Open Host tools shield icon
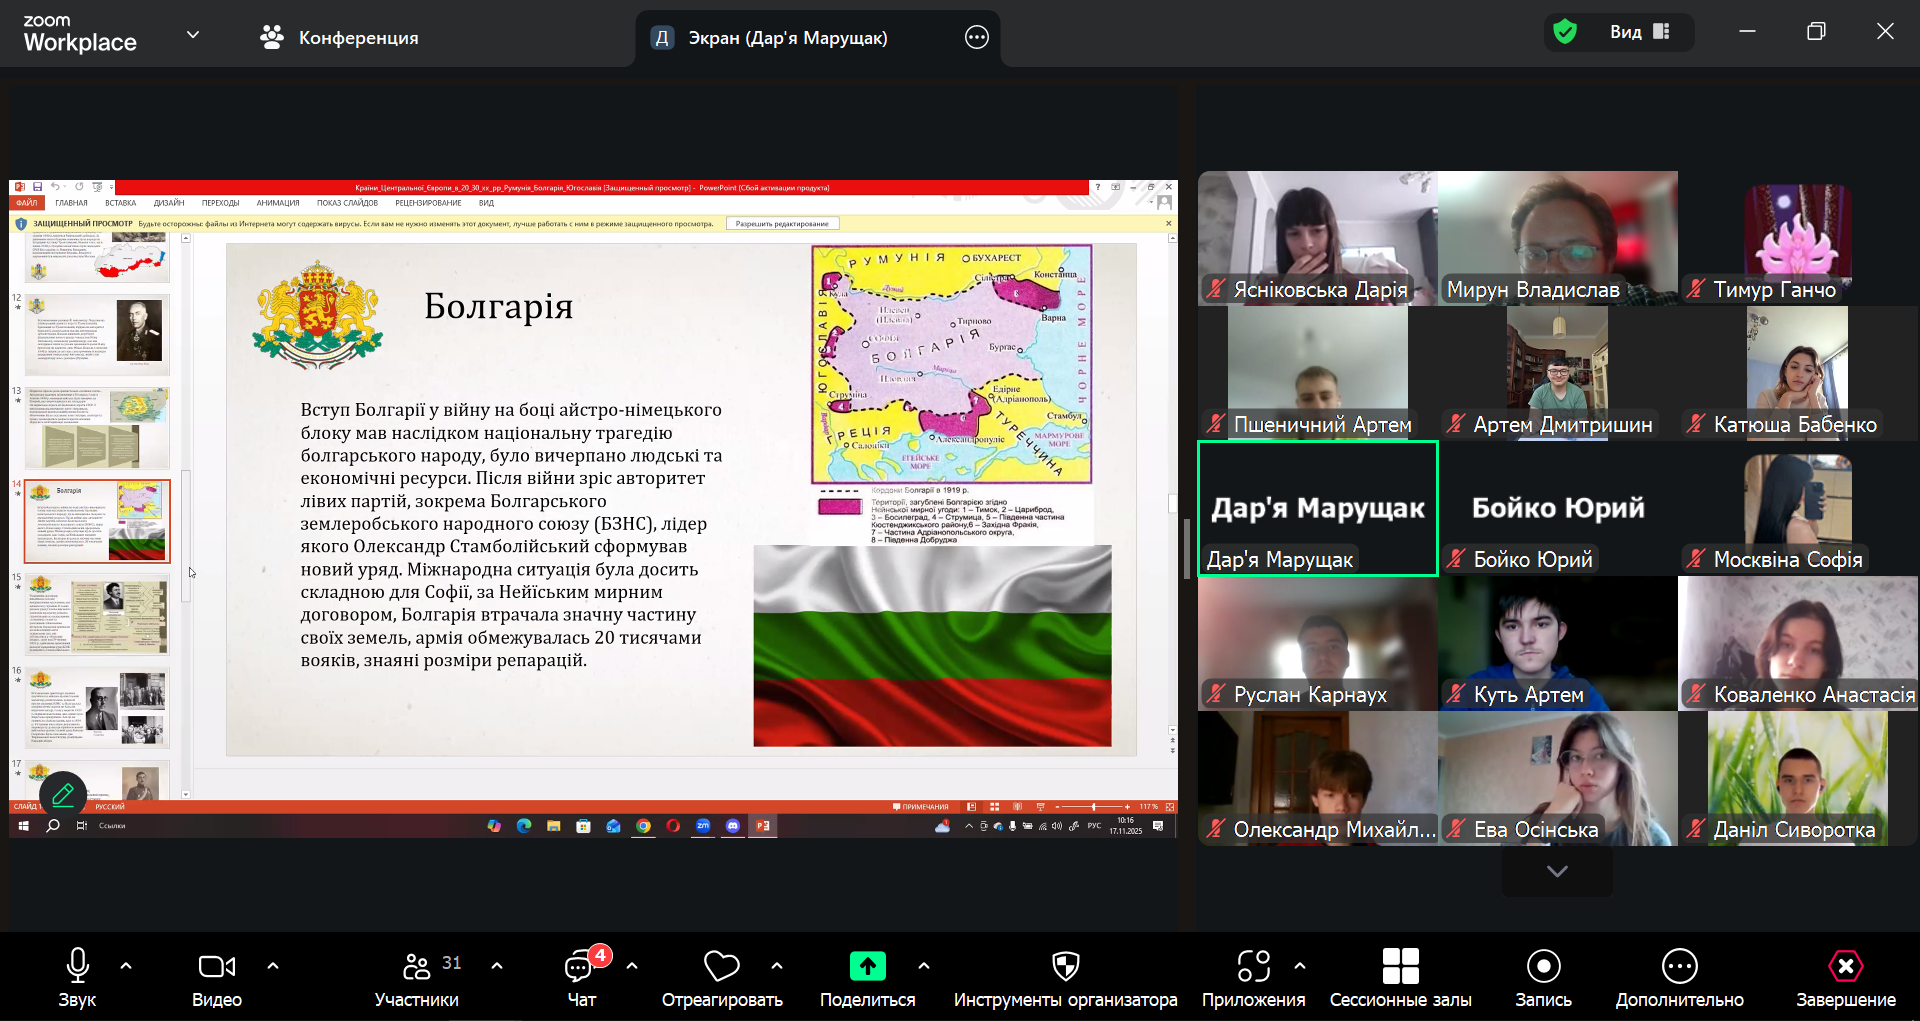Screen dimensions: 1920x1021 [x=1065, y=967]
